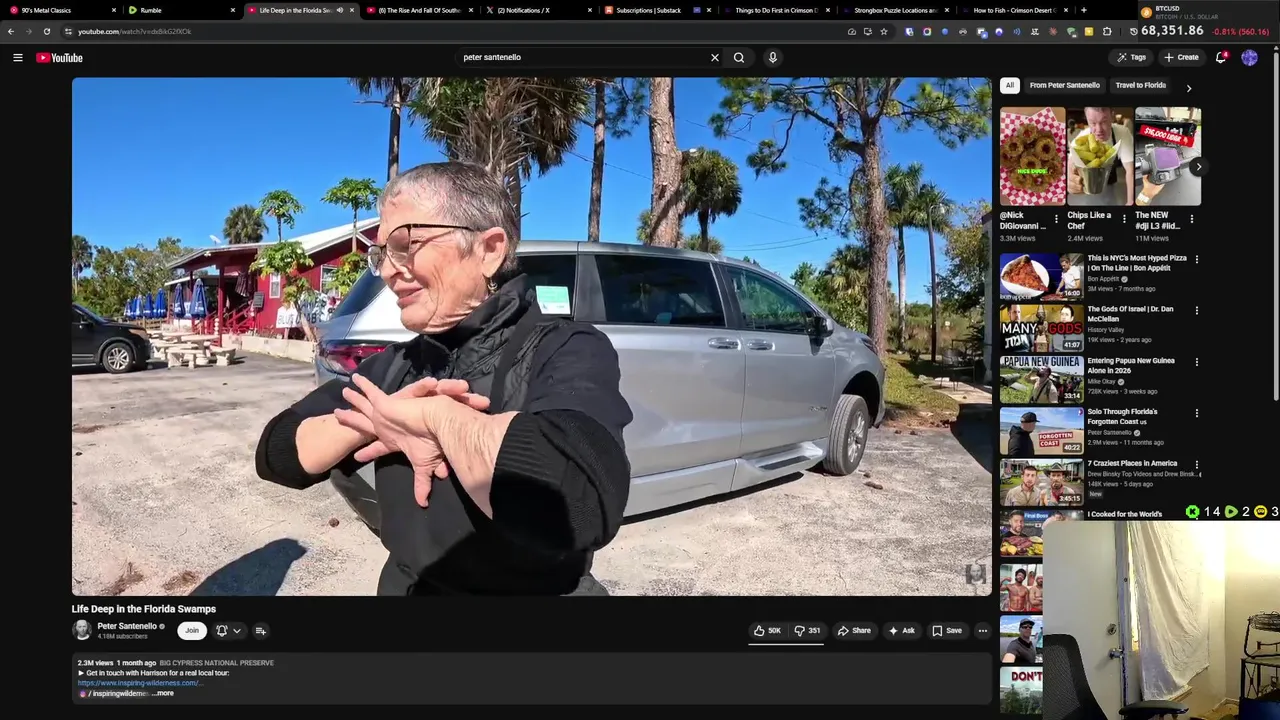The height and width of the screenshot is (720, 1280).
Task: Click channel watermark in video corner
Action: [975, 573]
